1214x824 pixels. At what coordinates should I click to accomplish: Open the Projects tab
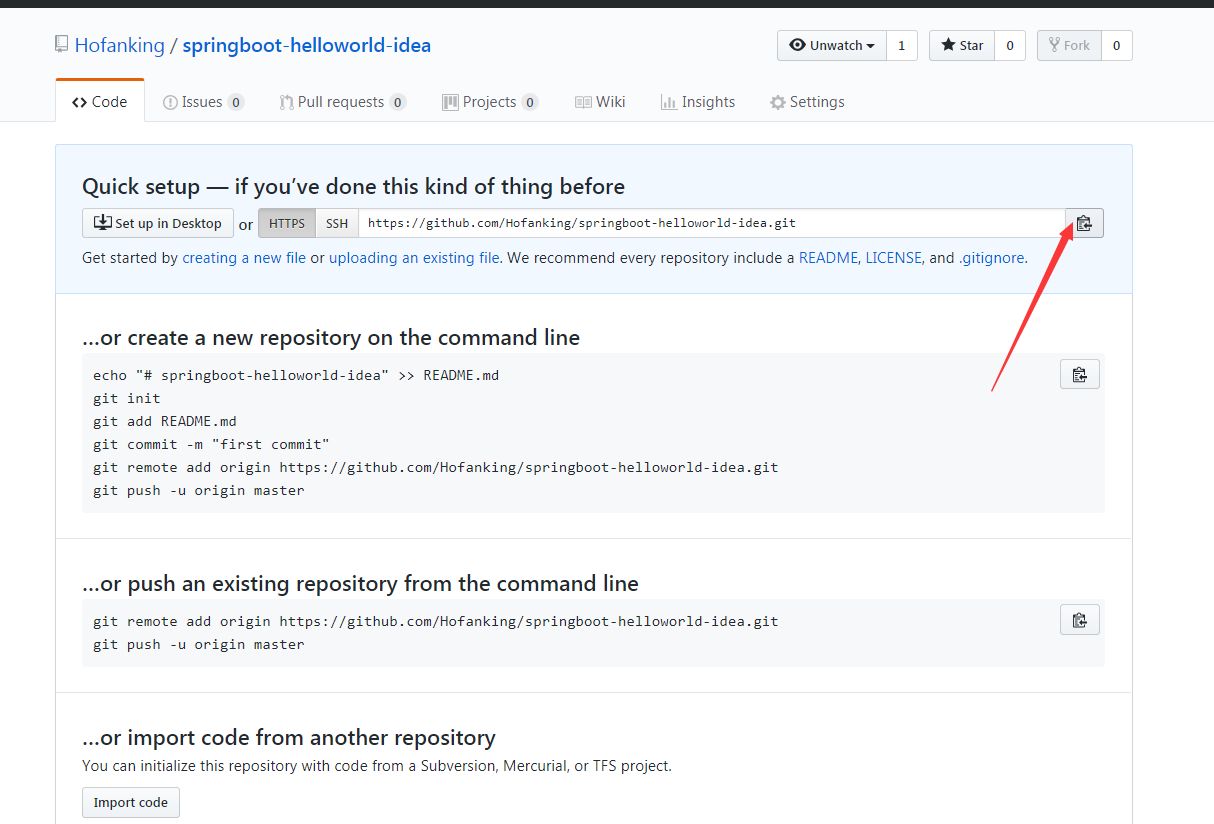pyautogui.click(x=490, y=101)
